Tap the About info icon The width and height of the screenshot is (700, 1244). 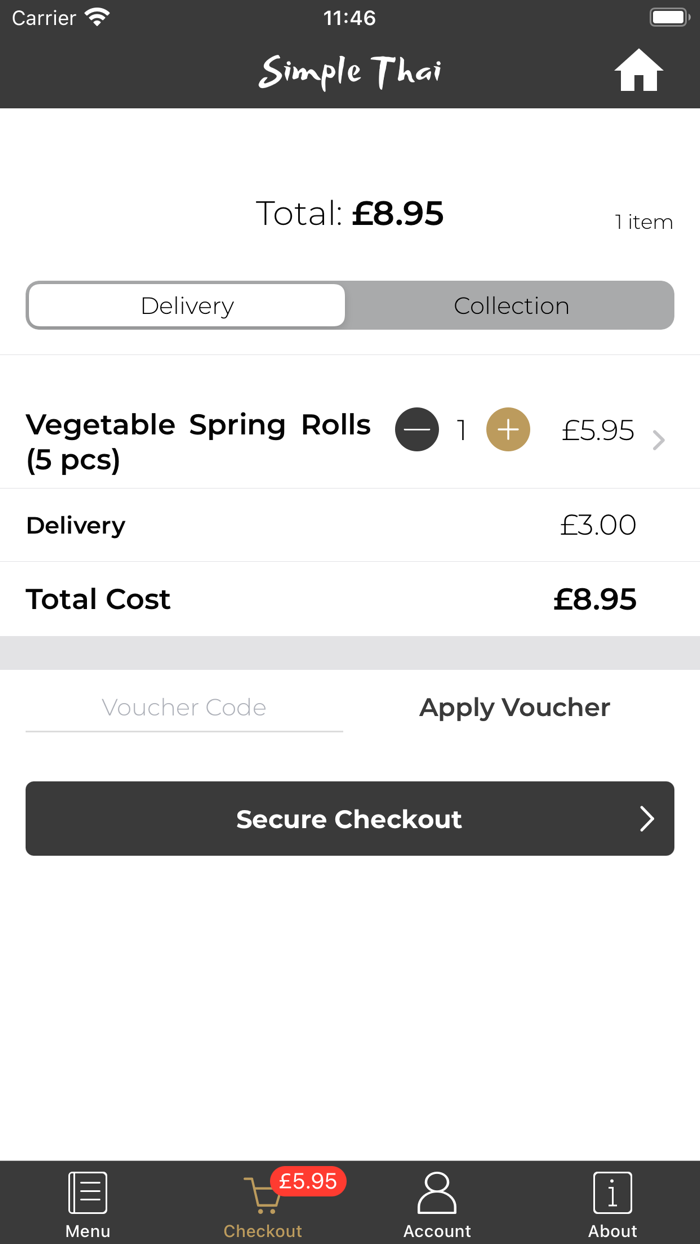tap(612, 1190)
